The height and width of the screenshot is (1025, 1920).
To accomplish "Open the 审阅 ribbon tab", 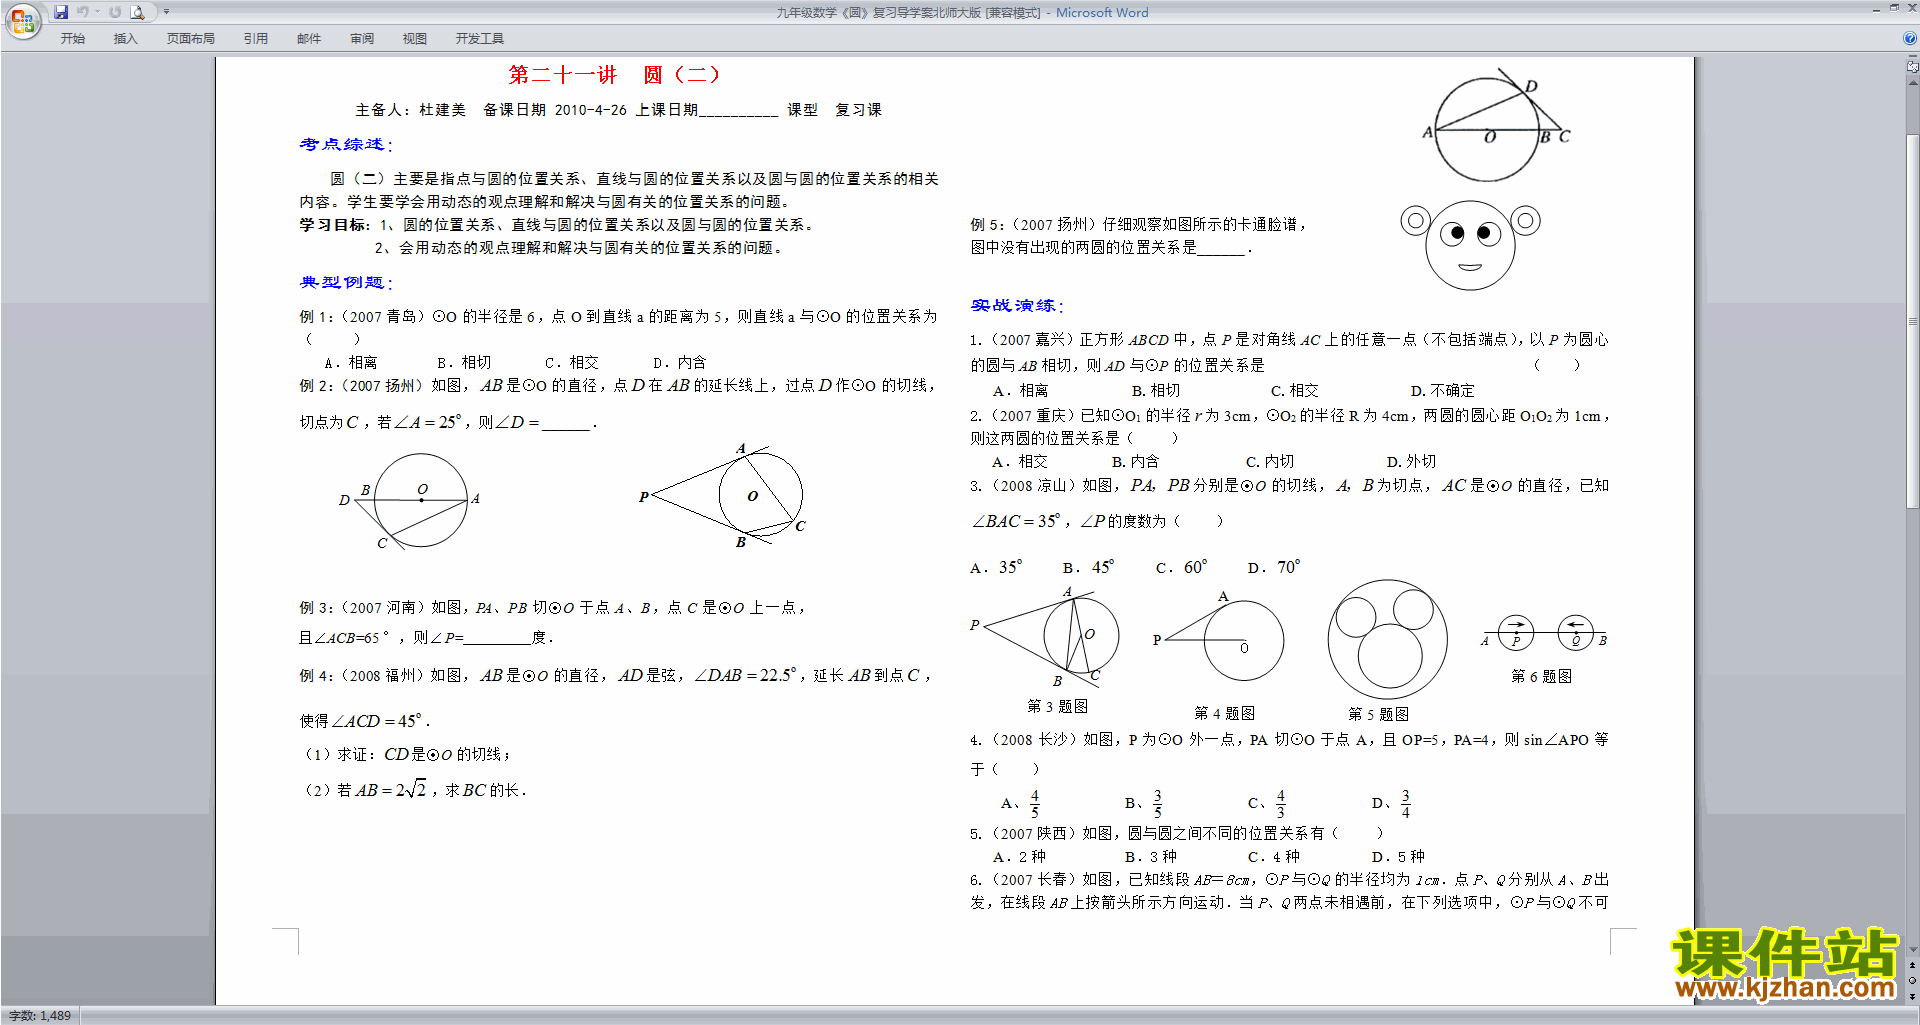I will click(362, 39).
